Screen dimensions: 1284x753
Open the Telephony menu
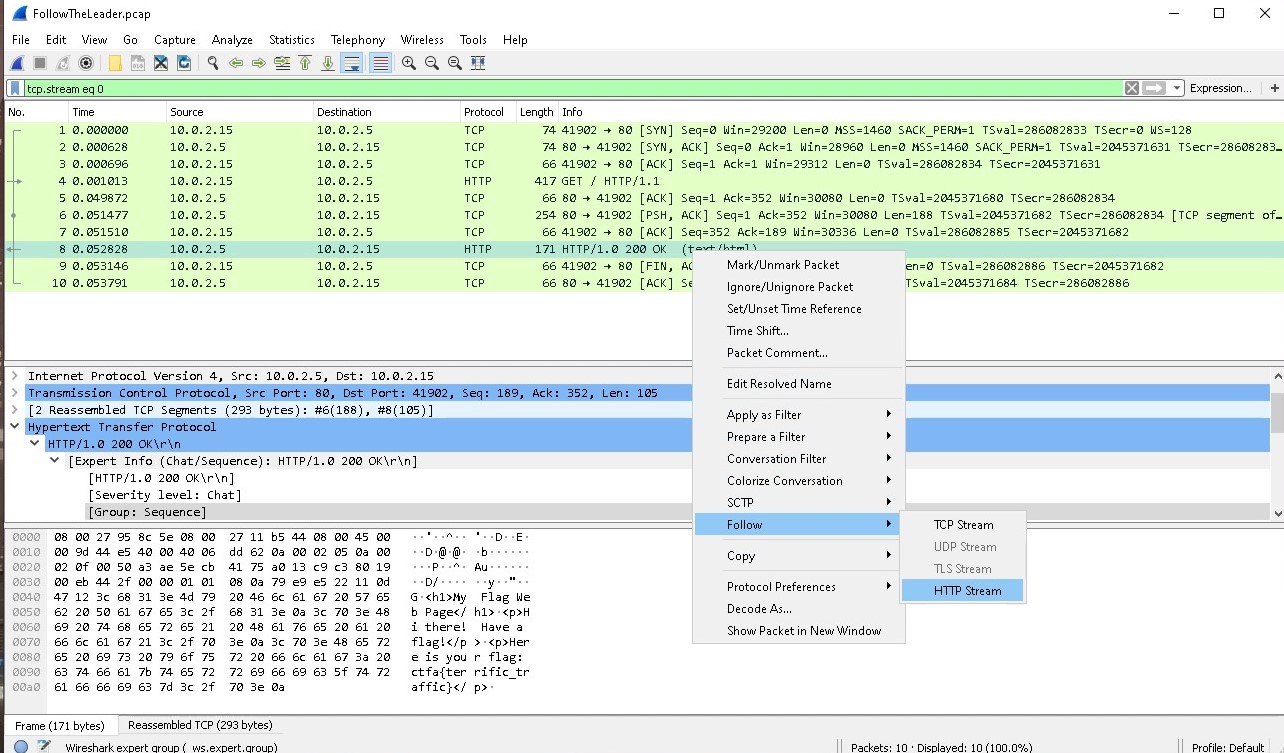[358, 40]
